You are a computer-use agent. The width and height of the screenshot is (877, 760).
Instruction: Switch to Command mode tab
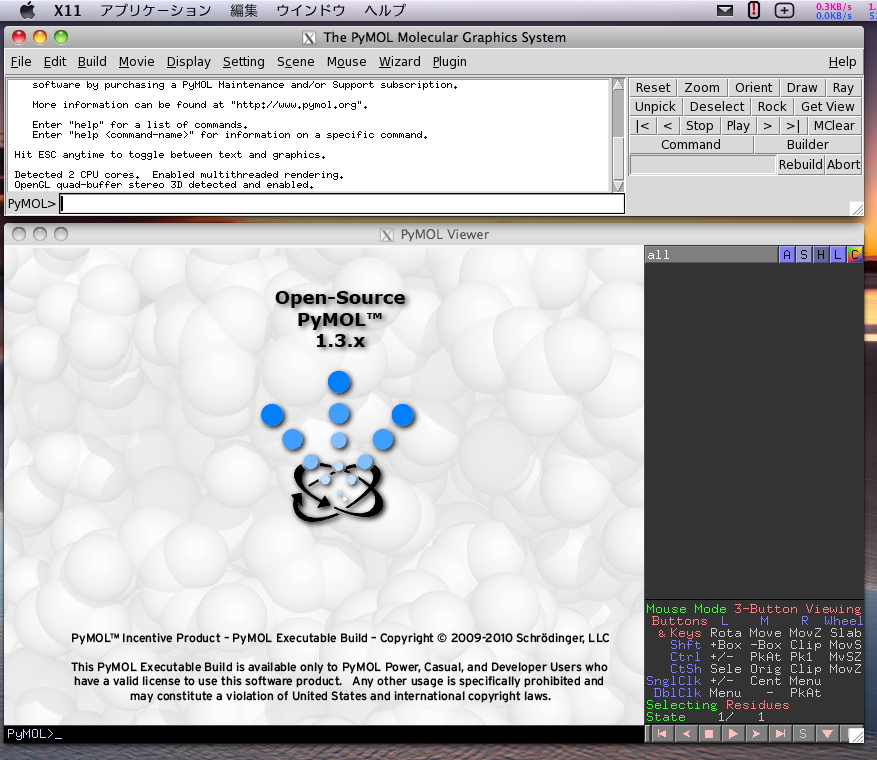(691, 145)
